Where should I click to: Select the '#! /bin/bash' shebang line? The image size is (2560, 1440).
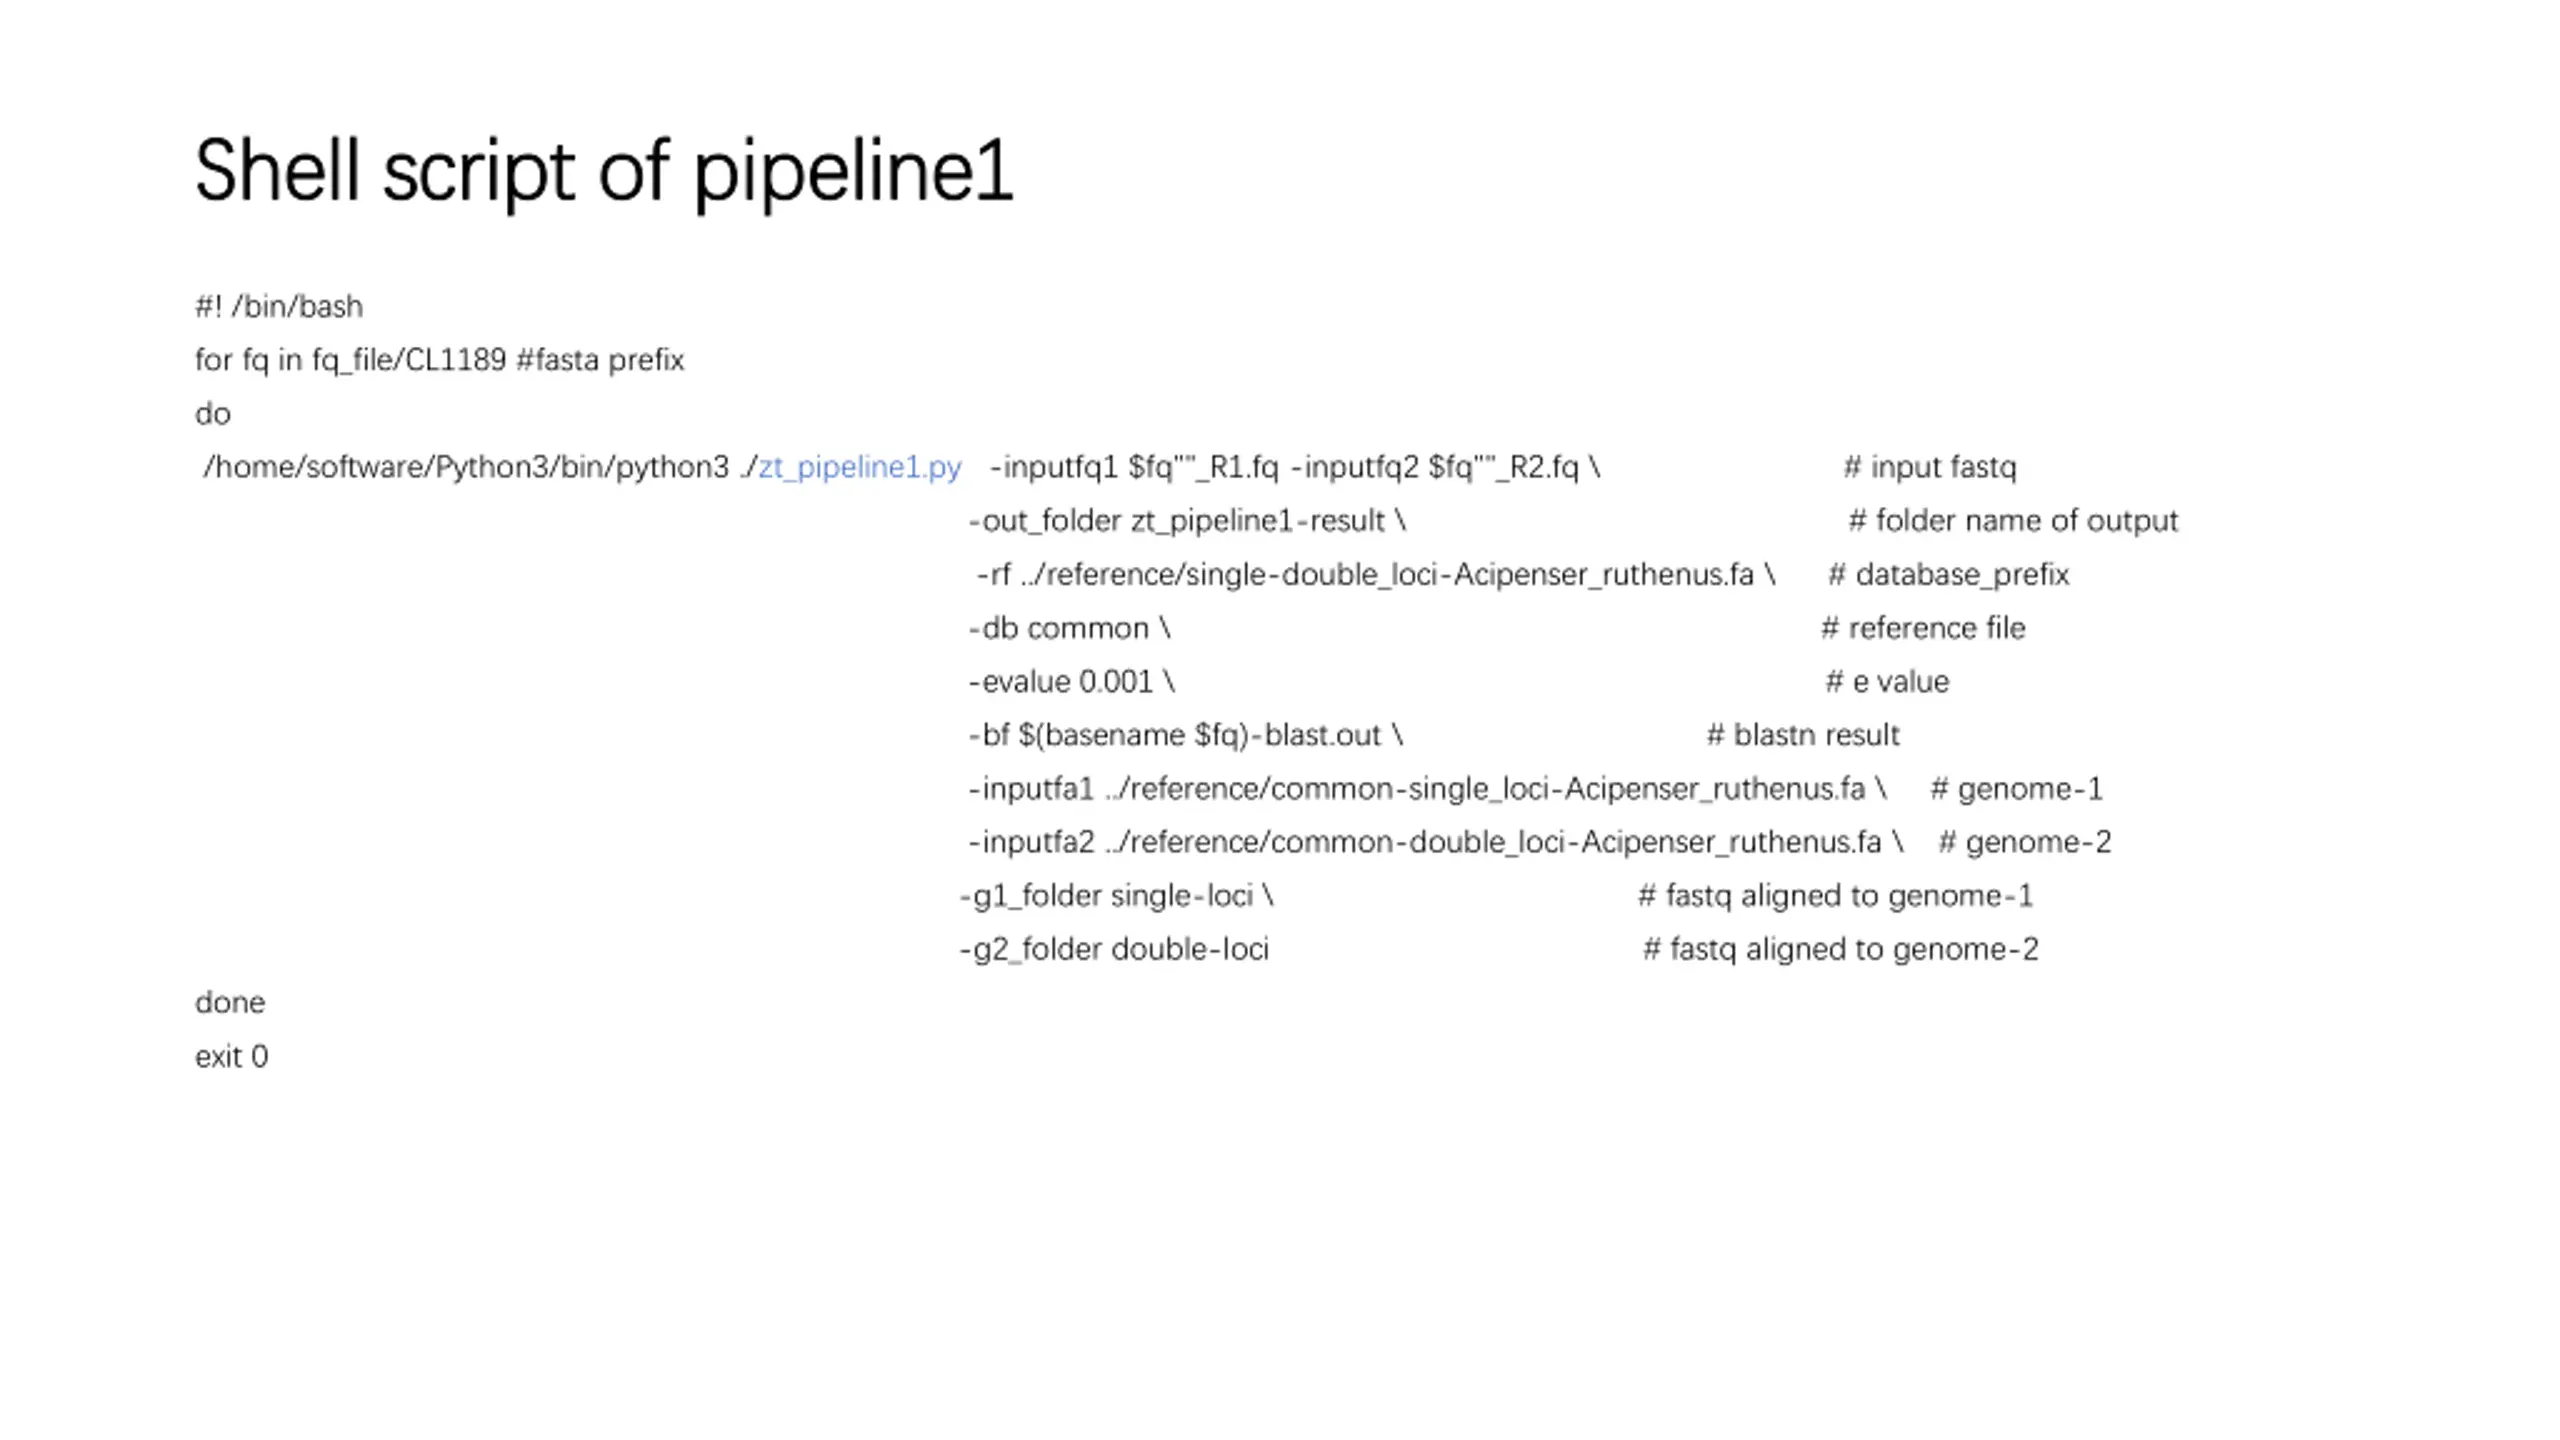[x=279, y=307]
